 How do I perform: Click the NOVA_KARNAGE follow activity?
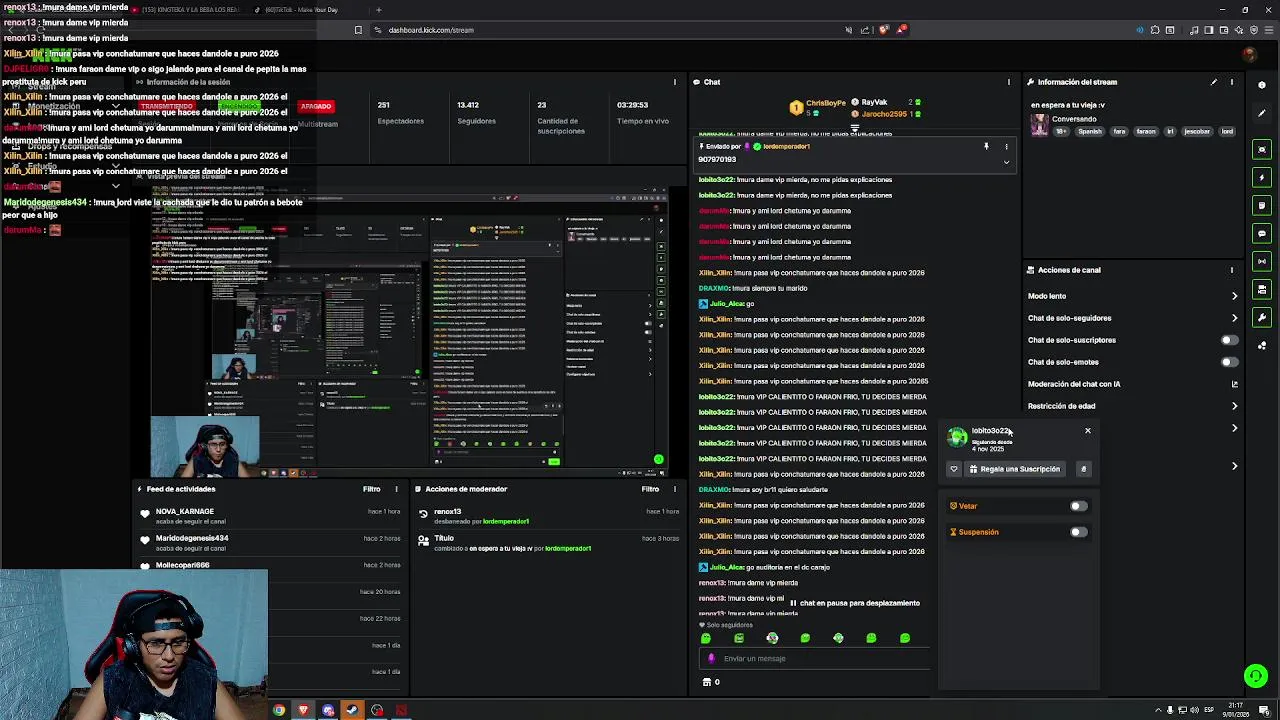pos(270,516)
